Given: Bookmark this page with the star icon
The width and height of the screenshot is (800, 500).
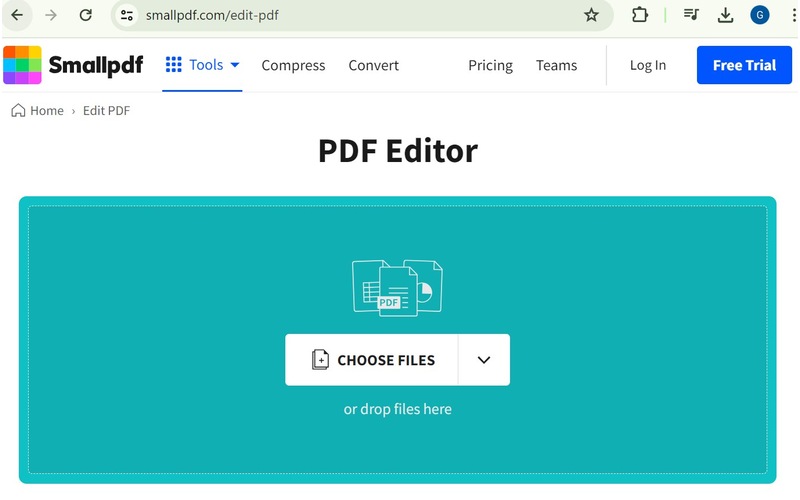Looking at the screenshot, I should click(x=591, y=15).
